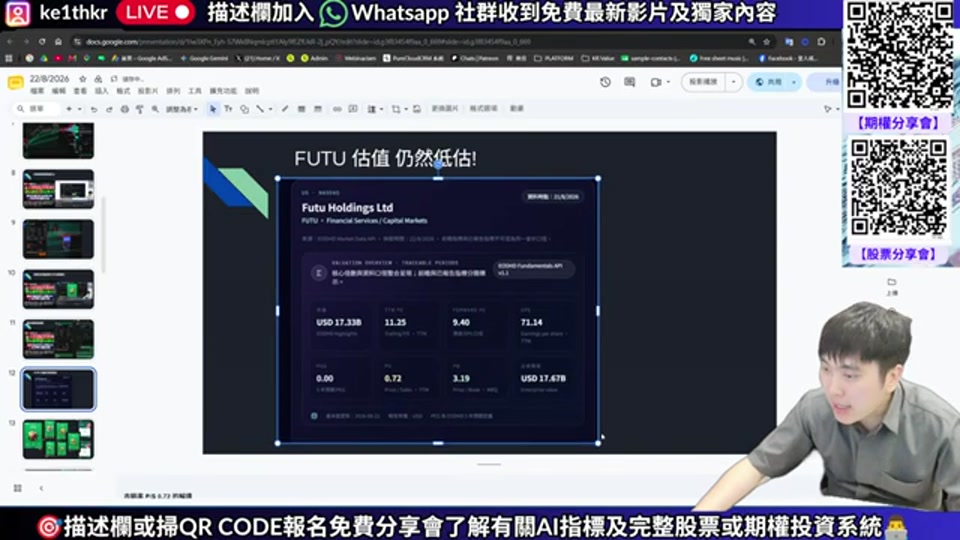This screenshot has width=960, height=540.
Task: Click the move-to-folder icon beside title
Action: click(x=98, y=79)
